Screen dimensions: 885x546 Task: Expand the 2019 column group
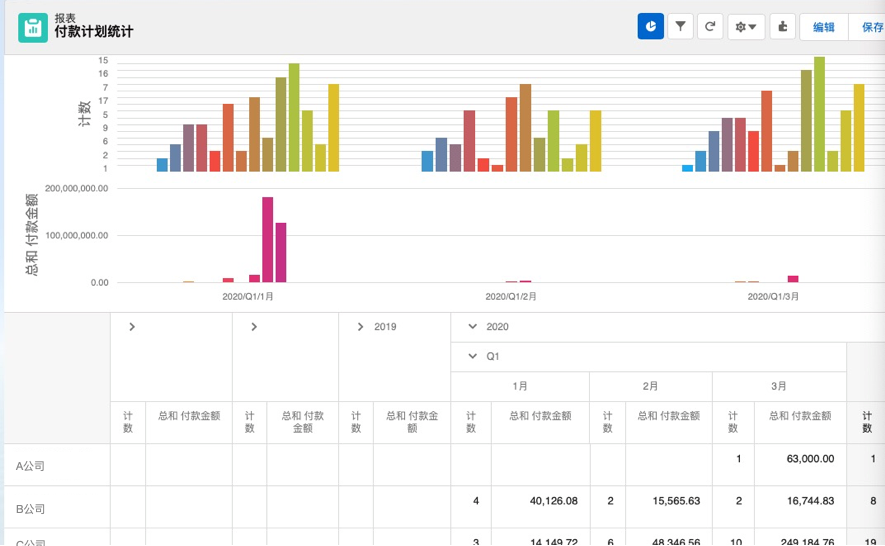click(360, 327)
